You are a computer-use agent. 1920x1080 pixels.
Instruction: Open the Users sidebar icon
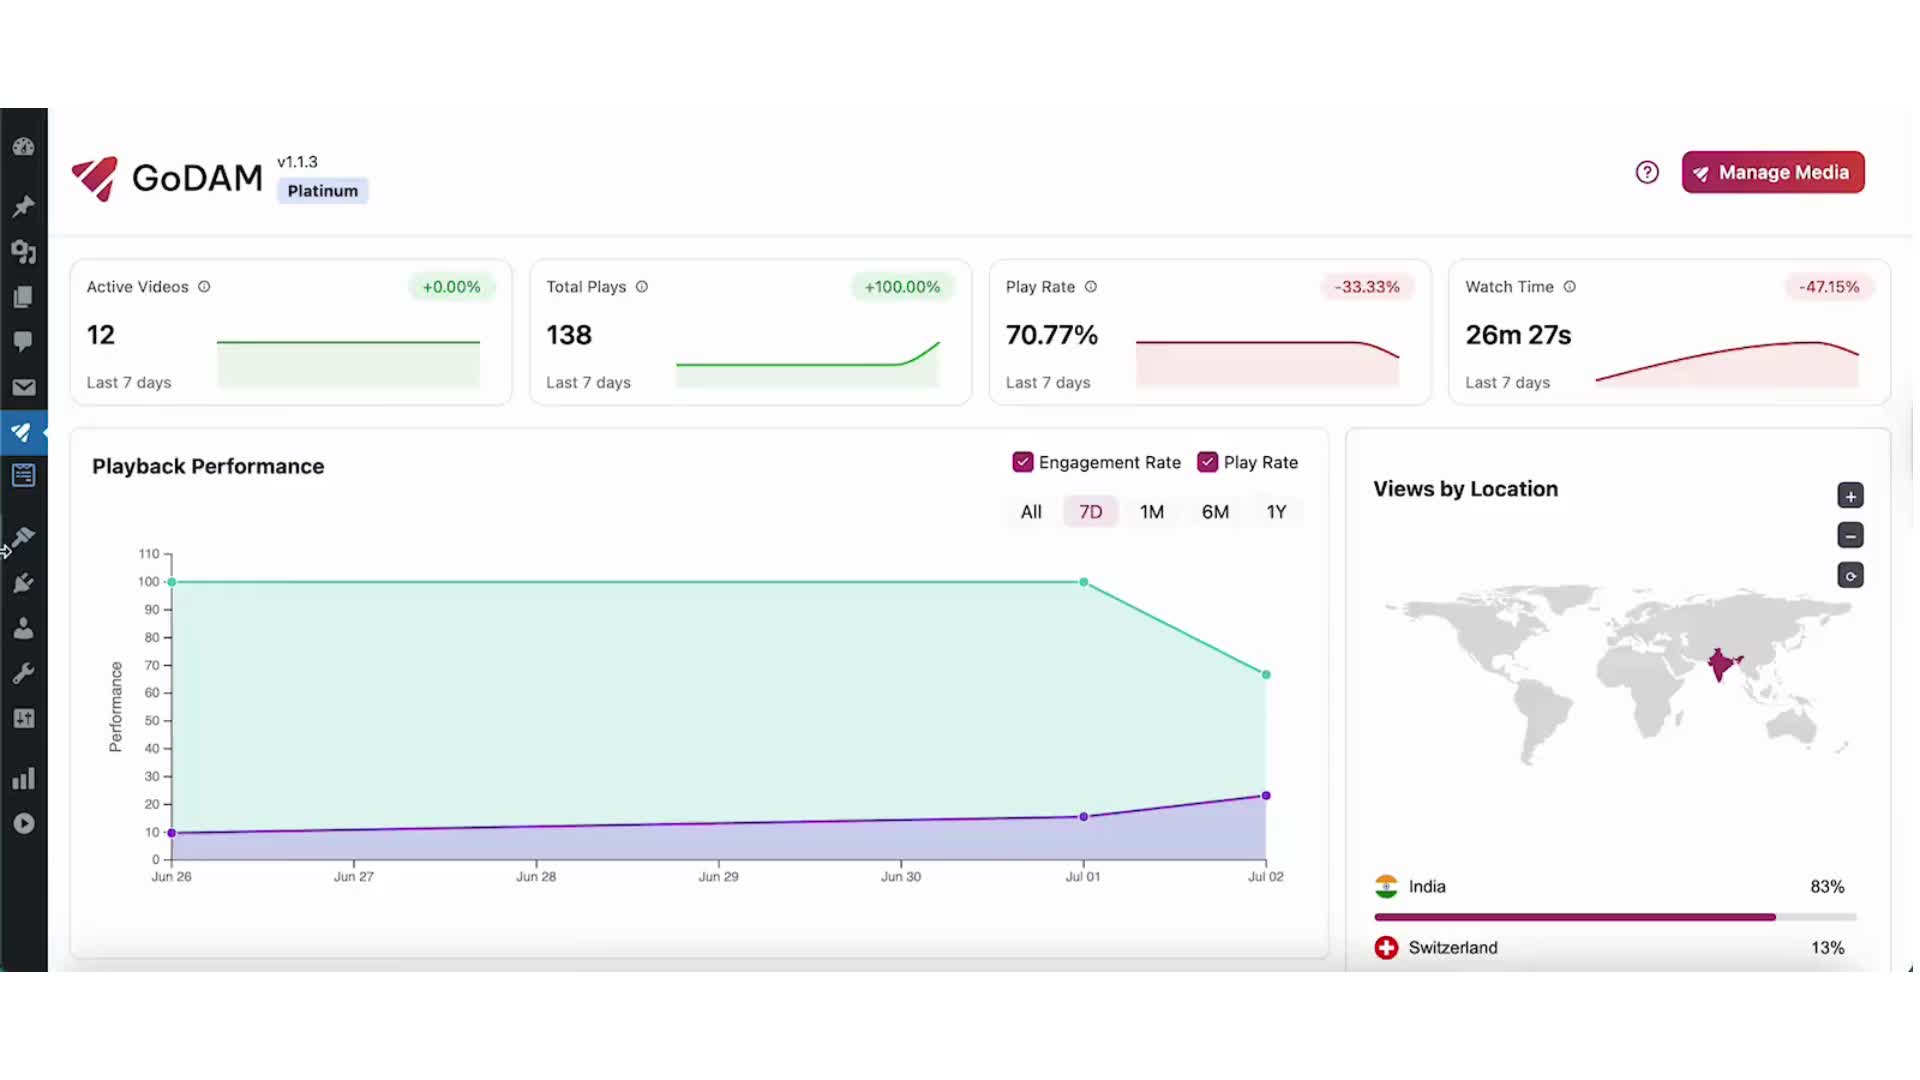(23, 628)
